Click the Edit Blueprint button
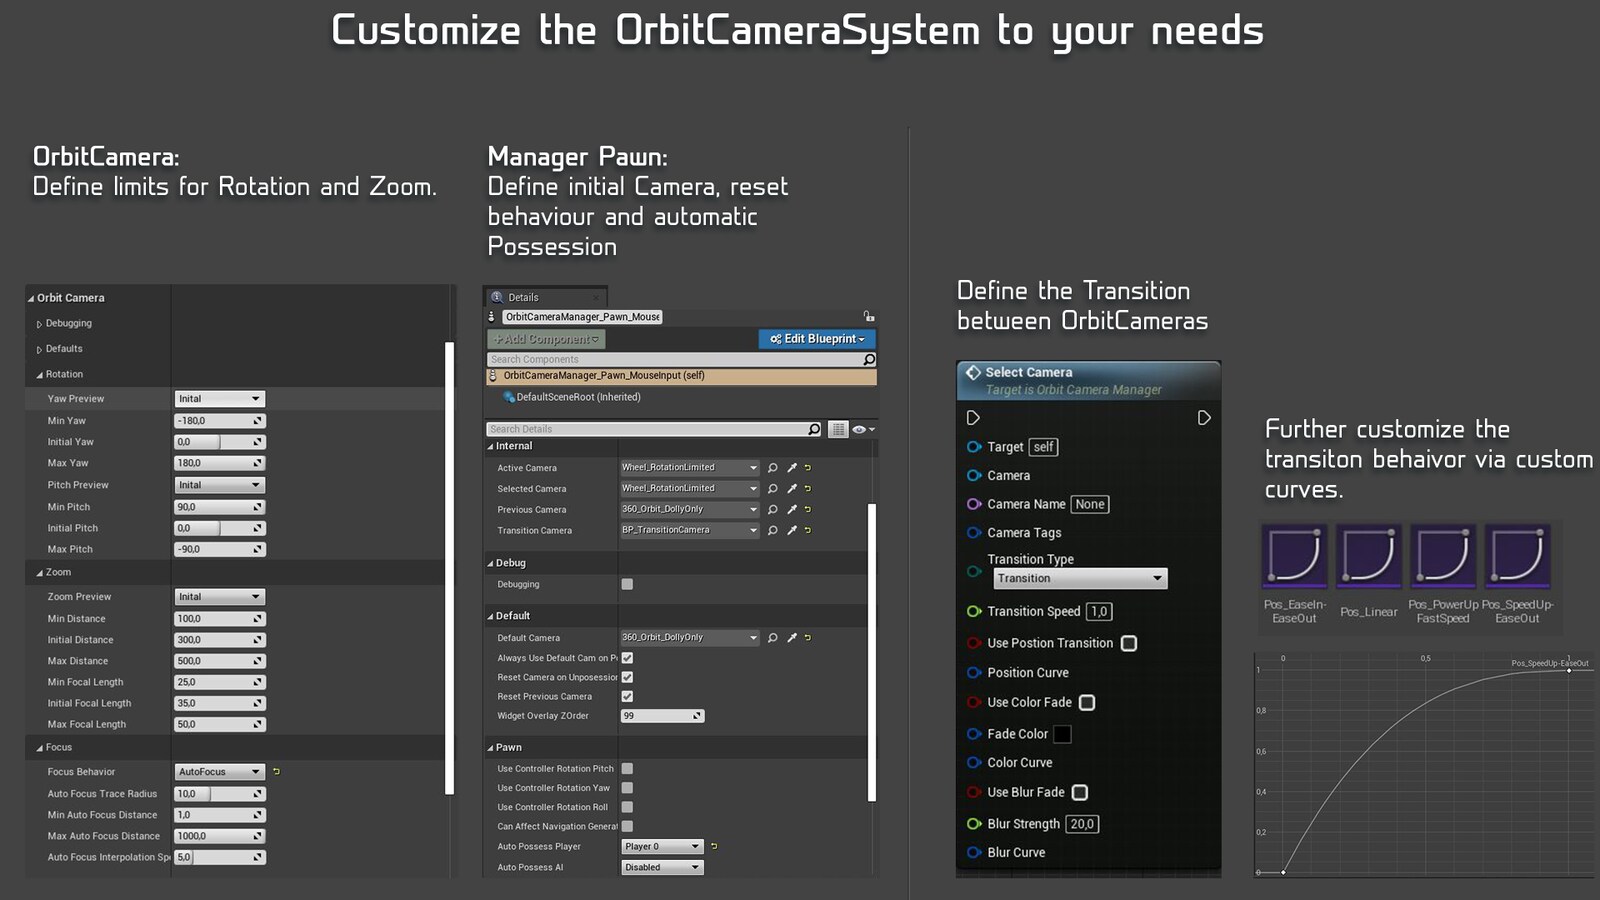The height and width of the screenshot is (900, 1600). (816, 339)
